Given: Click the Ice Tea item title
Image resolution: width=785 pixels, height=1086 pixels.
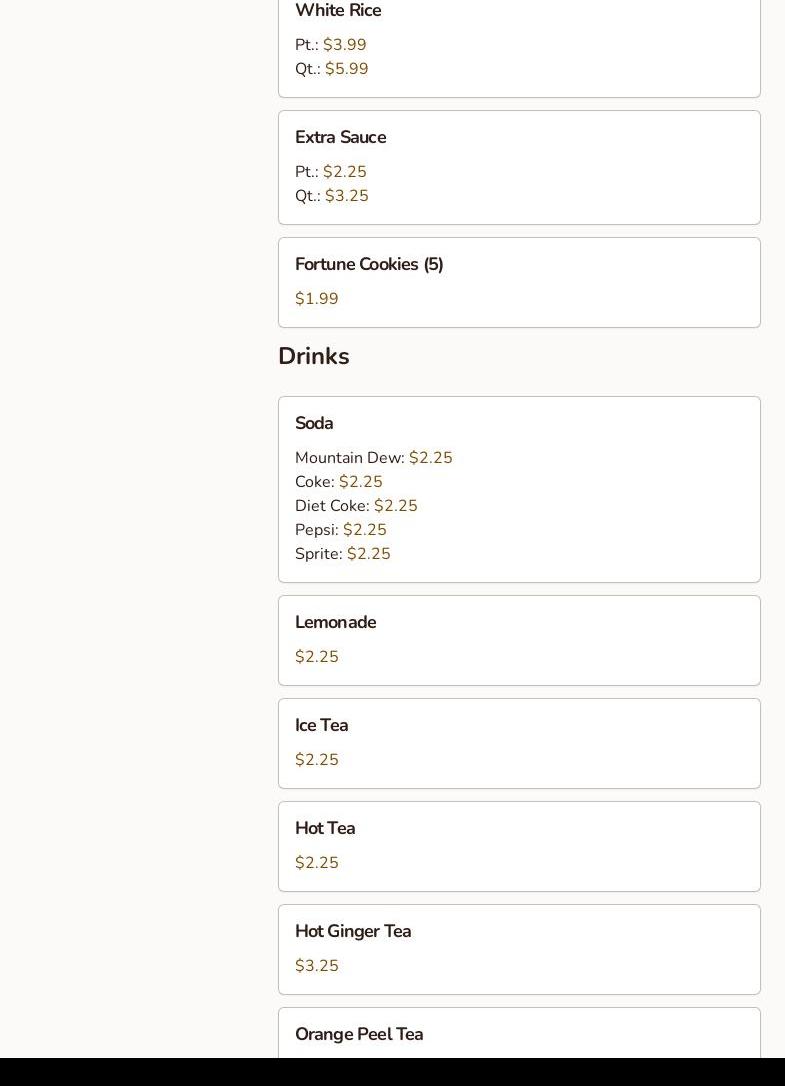Looking at the screenshot, I should click(x=321, y=726).
